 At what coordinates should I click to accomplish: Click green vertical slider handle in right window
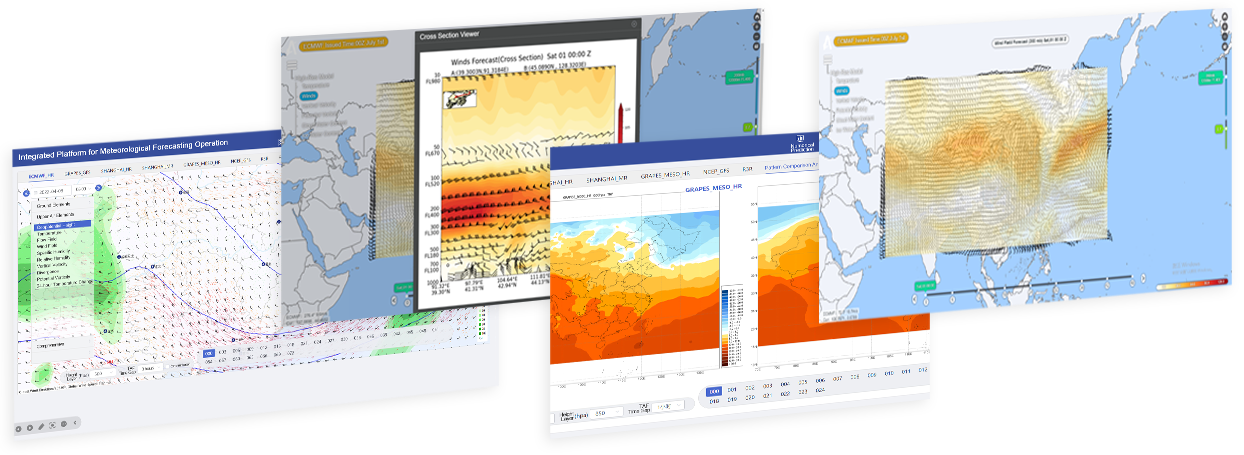[x=1220, y=129]
